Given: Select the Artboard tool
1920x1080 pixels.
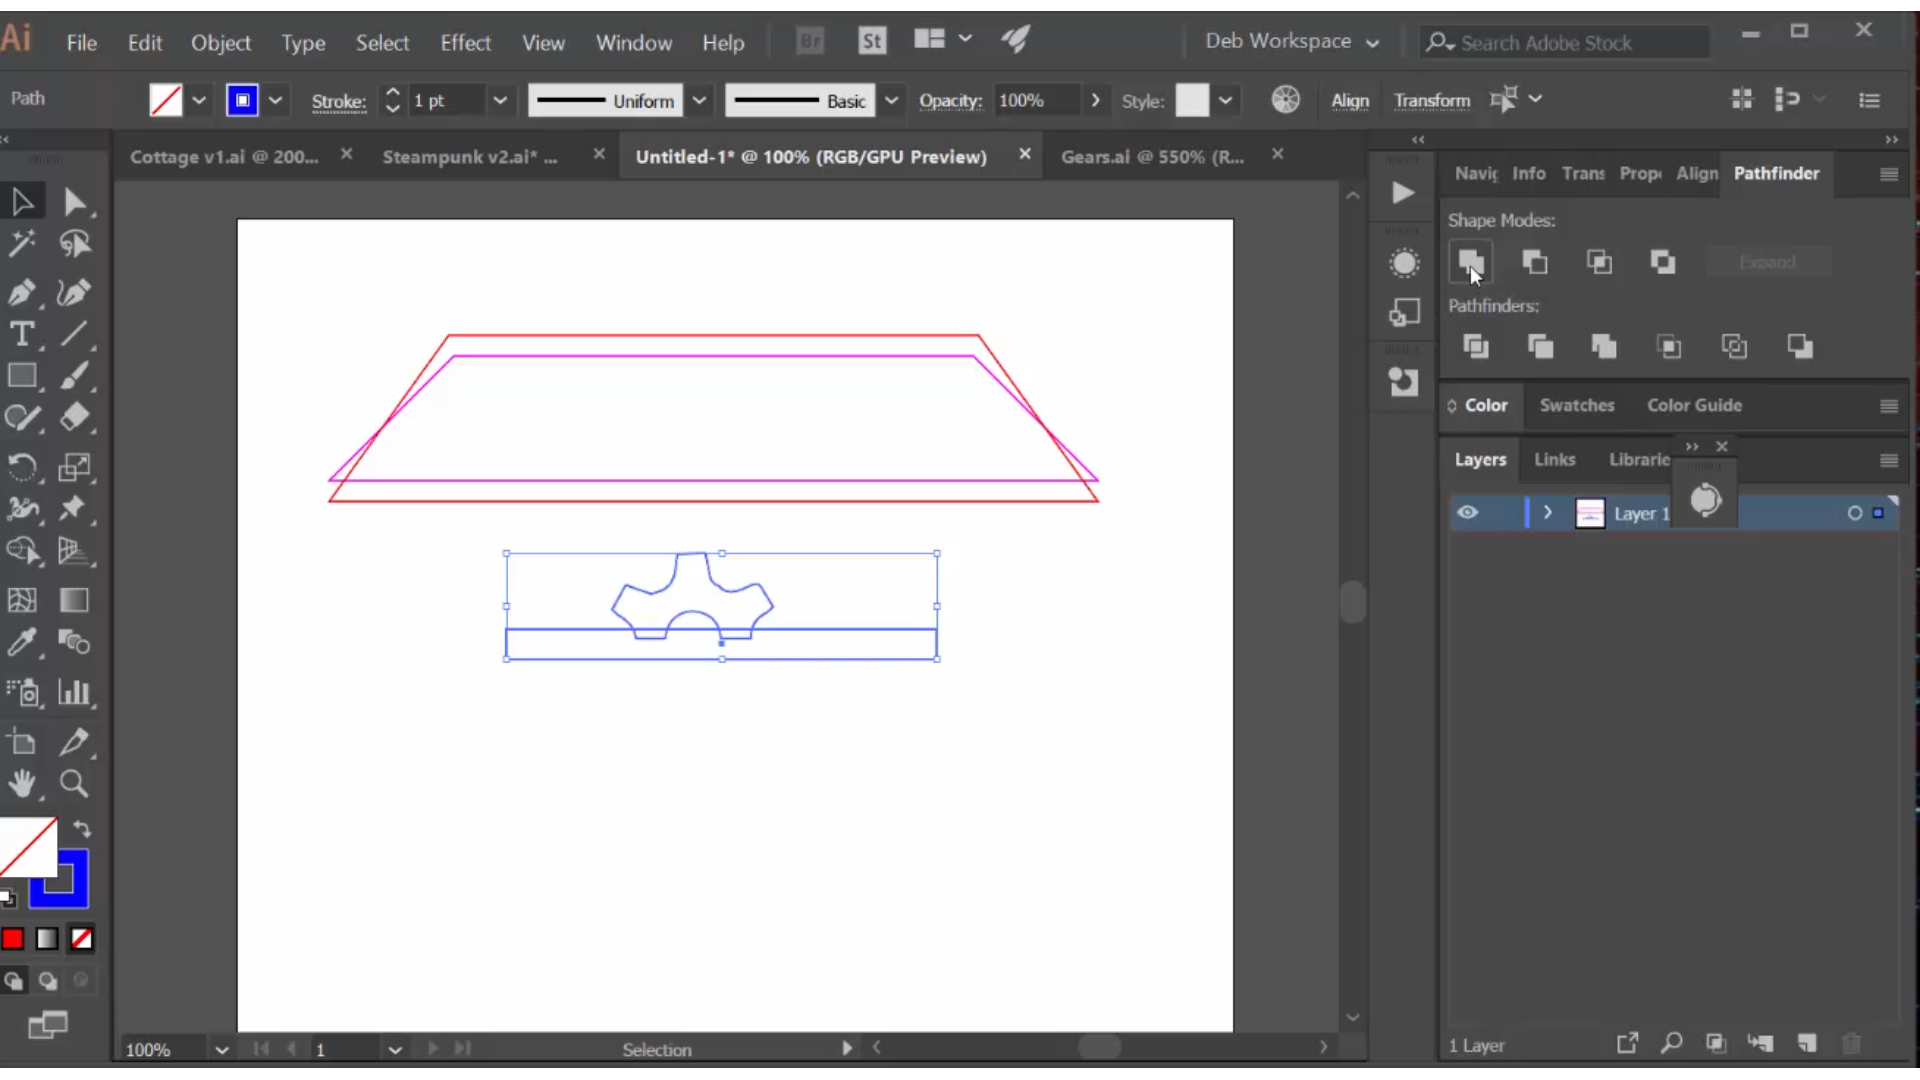Looking at the screenshot, I should coord(22,742).
